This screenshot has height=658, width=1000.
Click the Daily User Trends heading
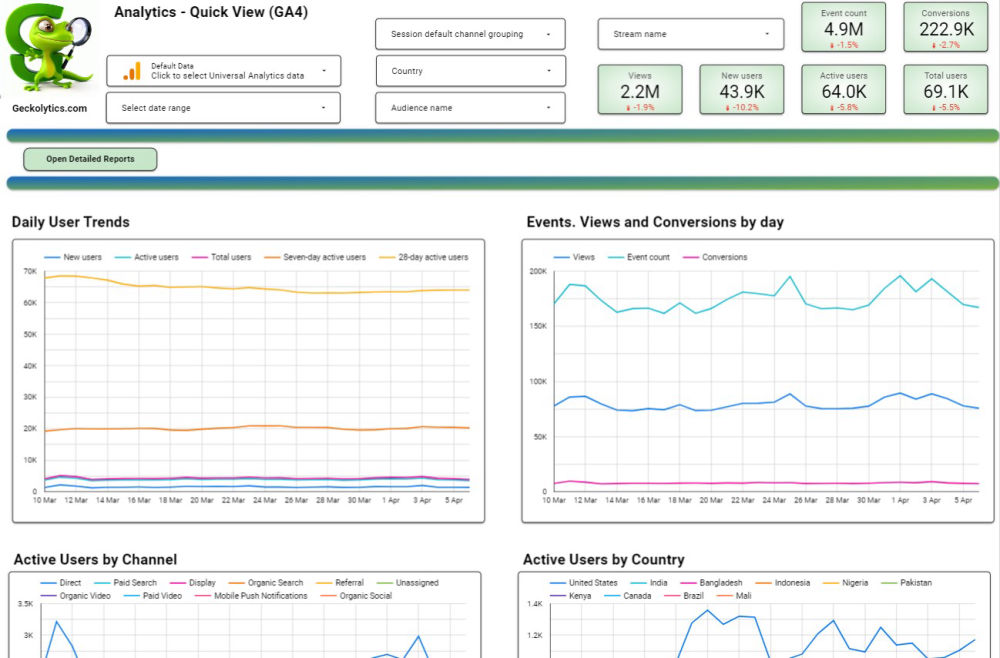(x=71, y=223)
